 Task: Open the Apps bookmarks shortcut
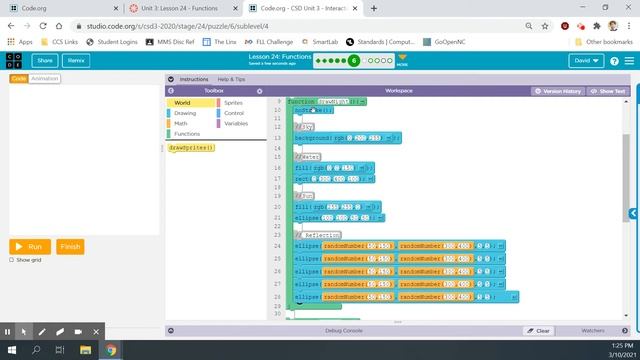click(20, 42)
